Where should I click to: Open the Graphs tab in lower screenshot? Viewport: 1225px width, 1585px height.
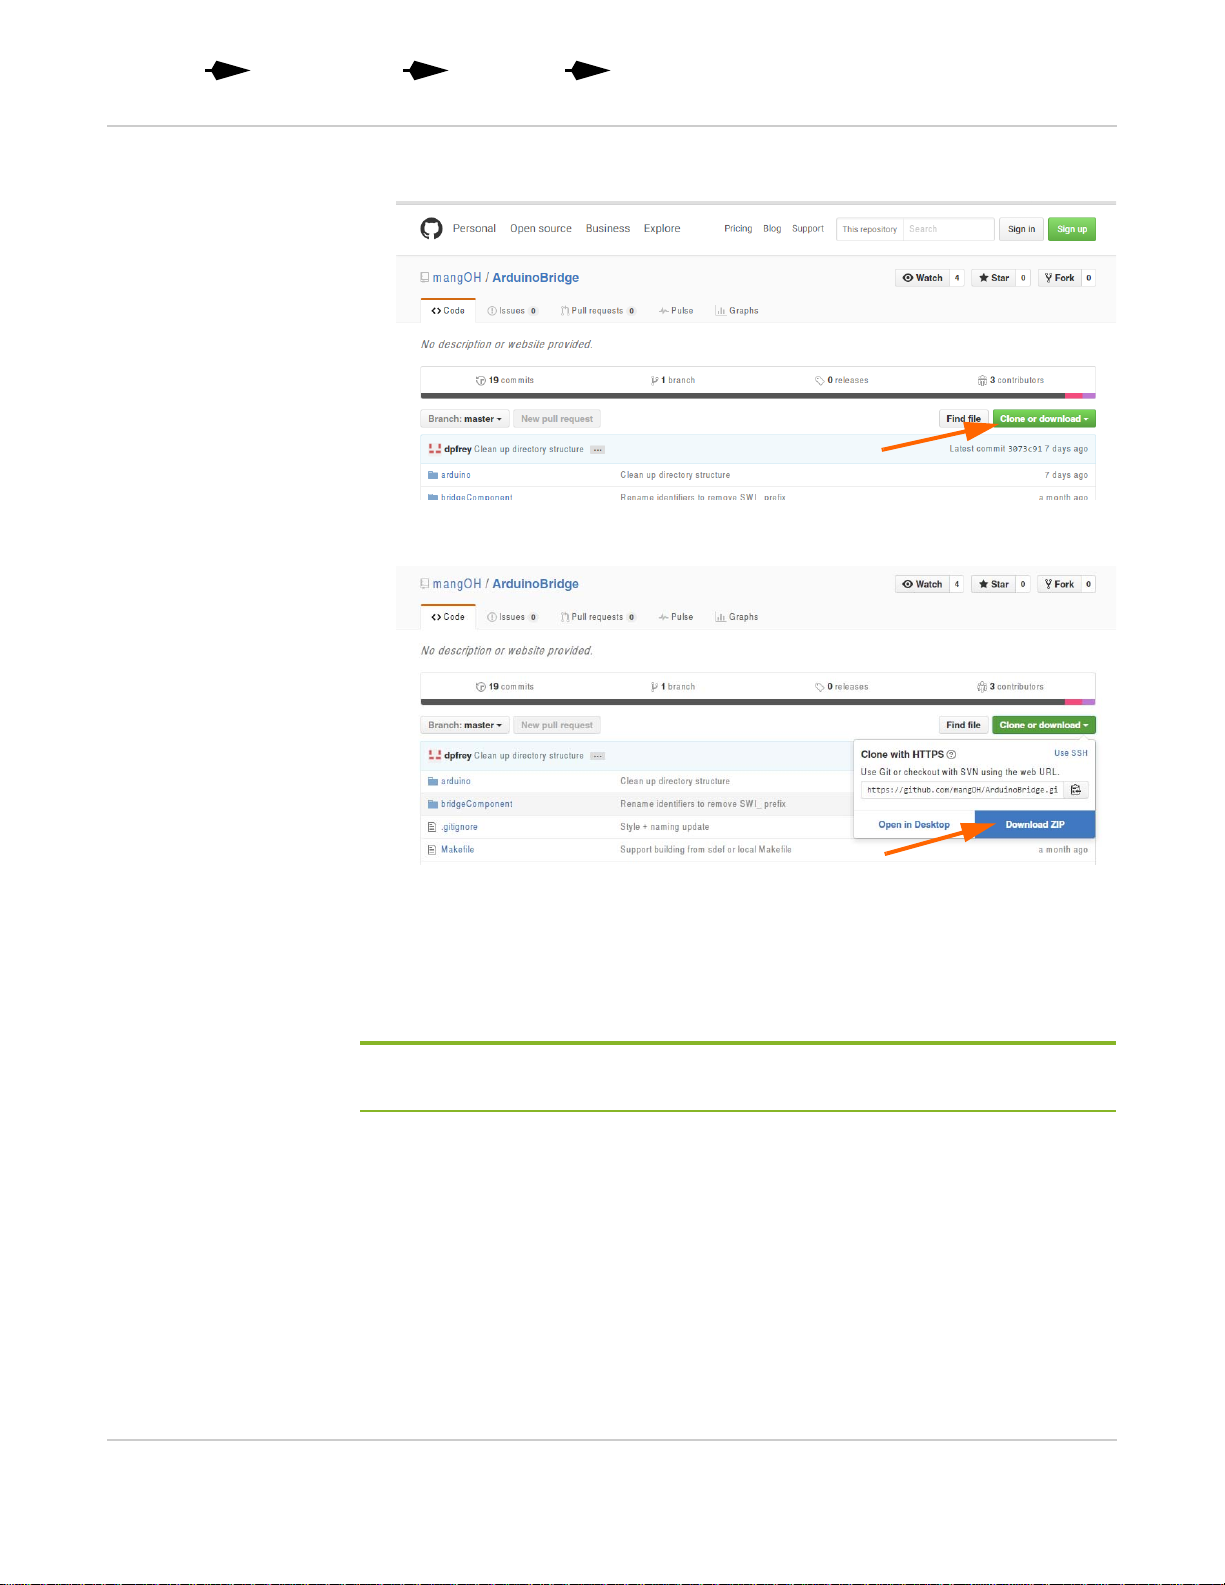pyautogui.click(x=737, y=617)
